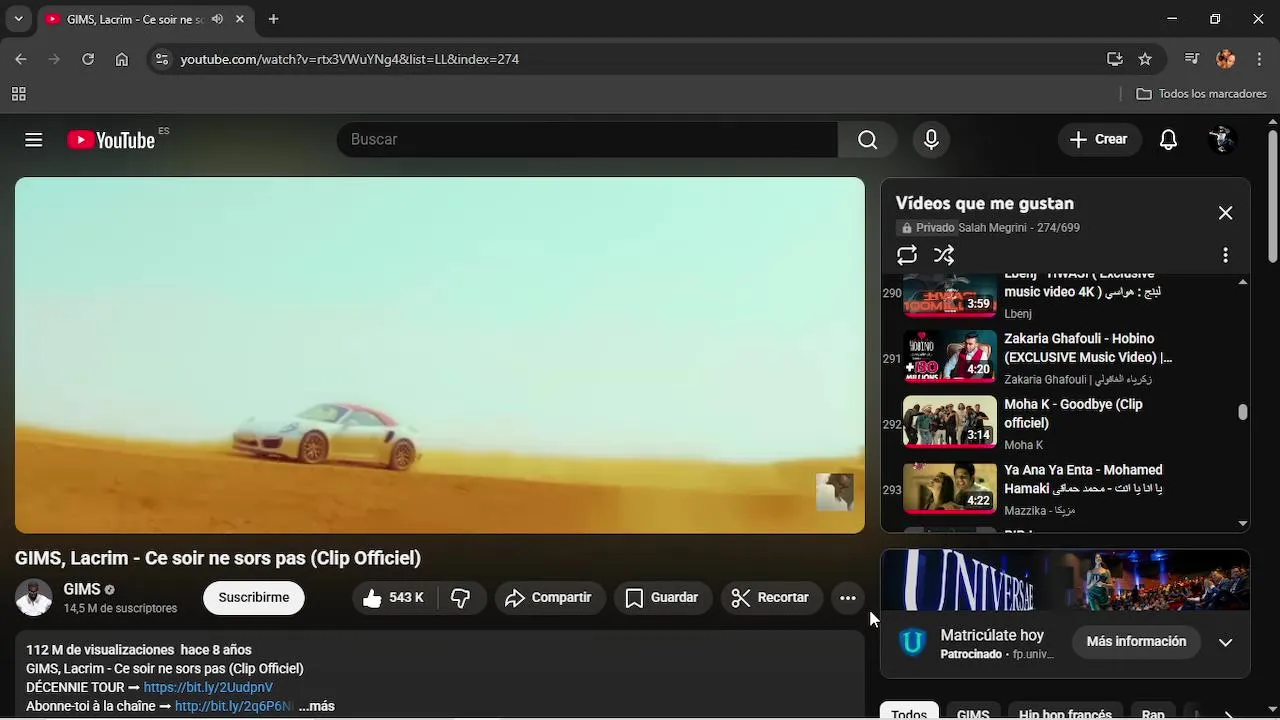
Task: Open the tab search dropdown arrow
Action: pos(18,19)
